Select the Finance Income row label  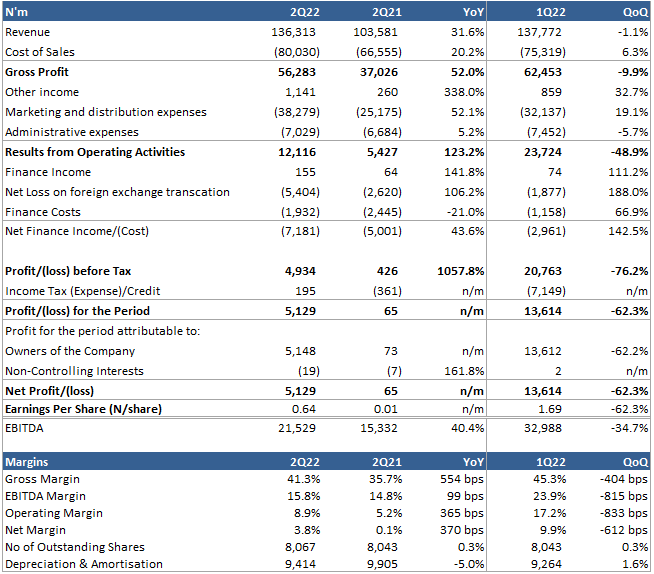tap(47, 172)
